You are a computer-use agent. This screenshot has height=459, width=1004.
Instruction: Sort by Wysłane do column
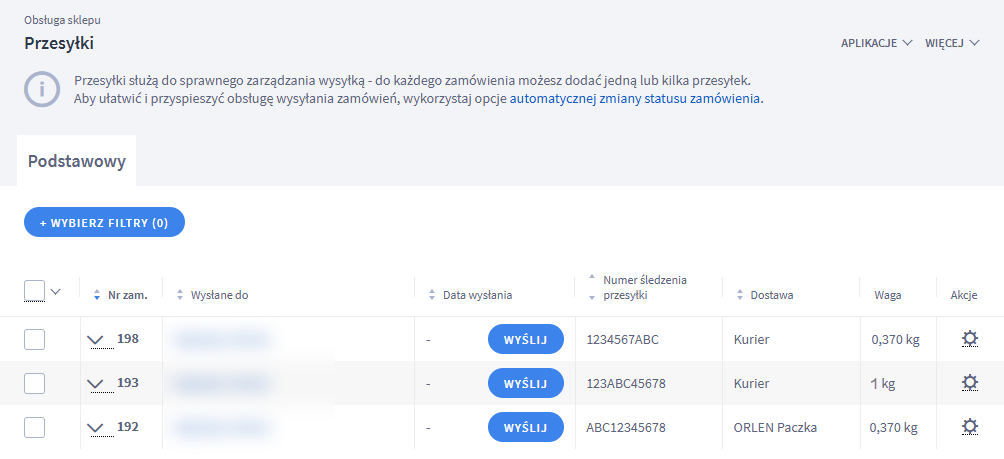[180, 295]
